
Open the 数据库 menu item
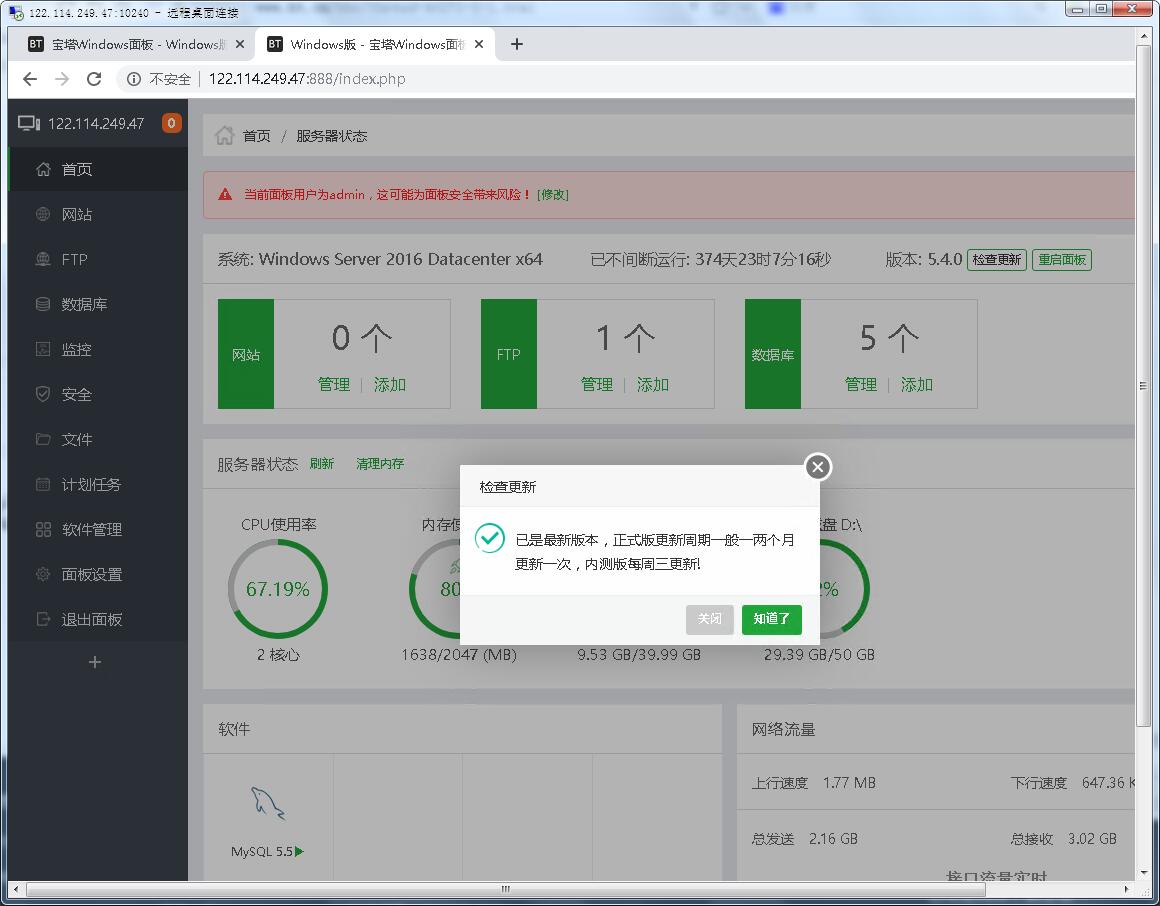(98, 304)
